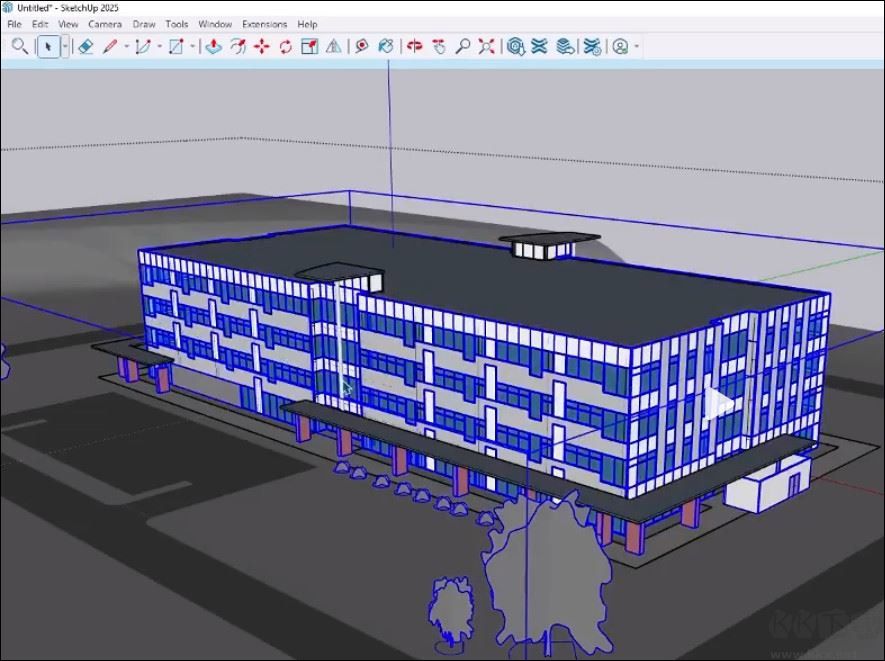Open the Search tool magnifier icon
The height and width of the screenshot is (661, 885).
click(19, 46)
